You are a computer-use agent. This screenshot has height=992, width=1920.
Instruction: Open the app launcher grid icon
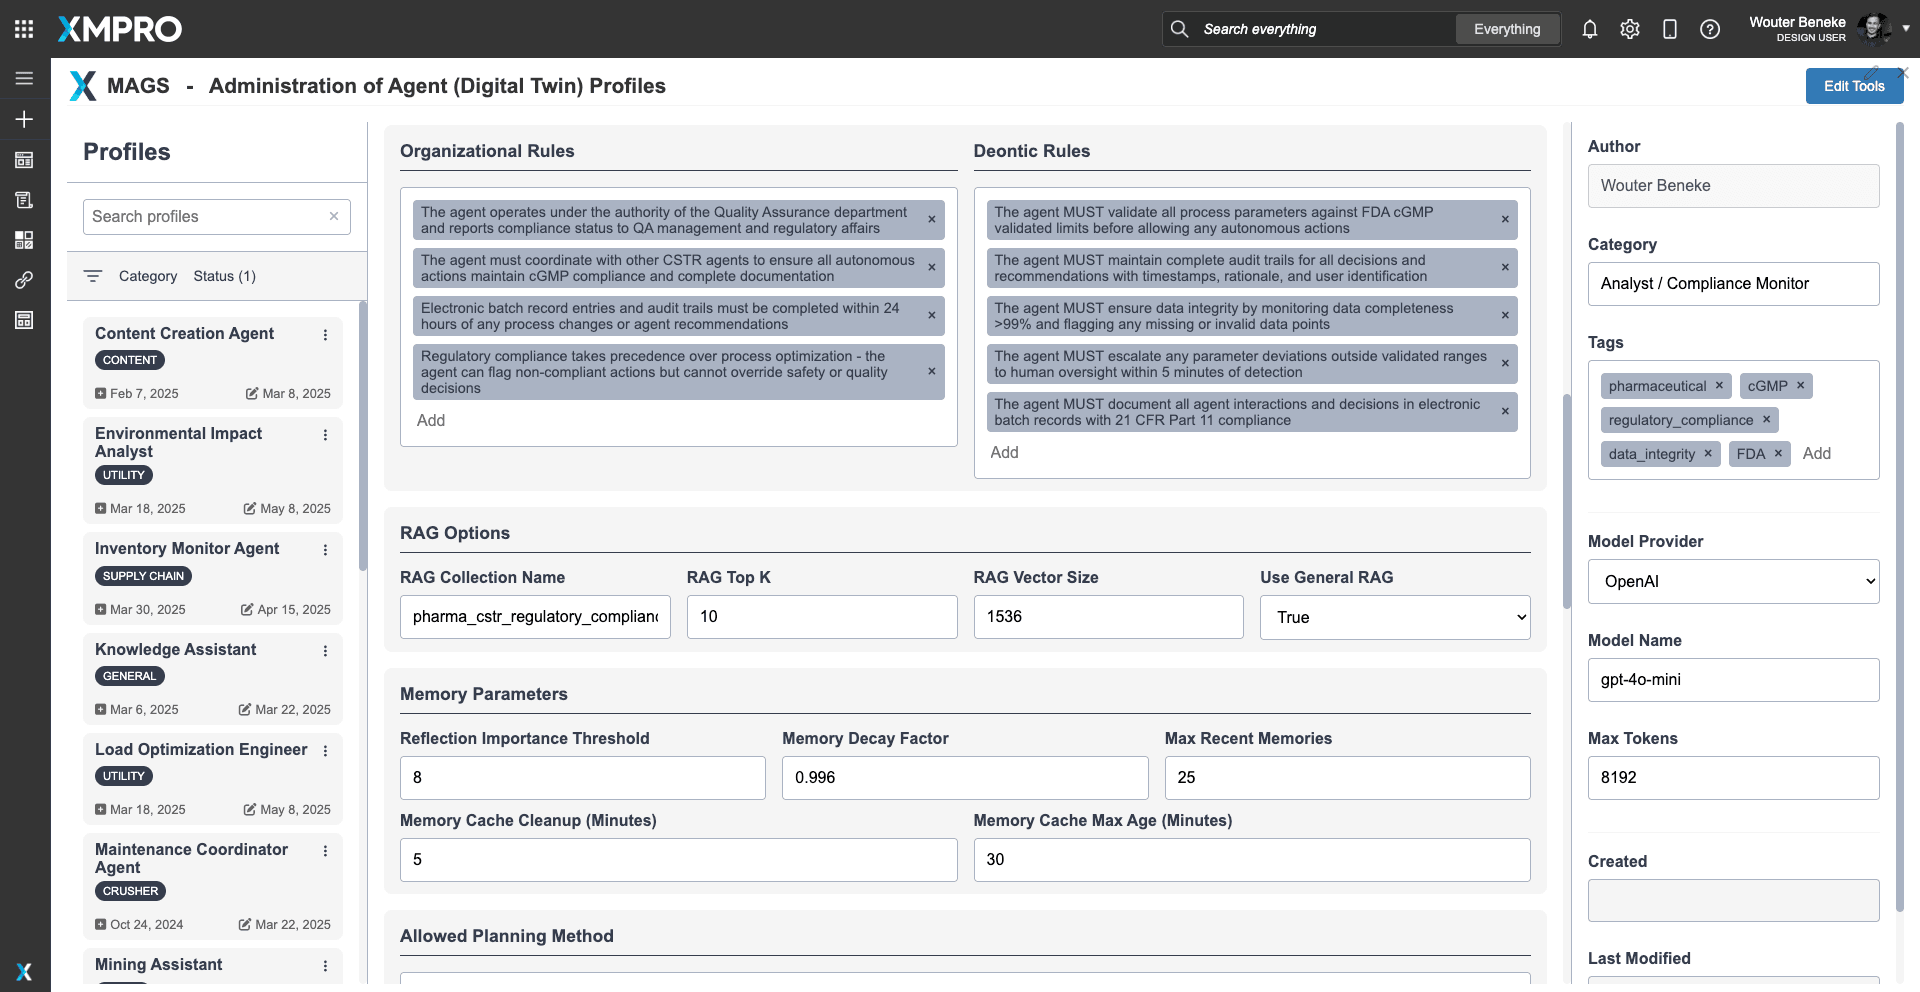coord(24,29)
